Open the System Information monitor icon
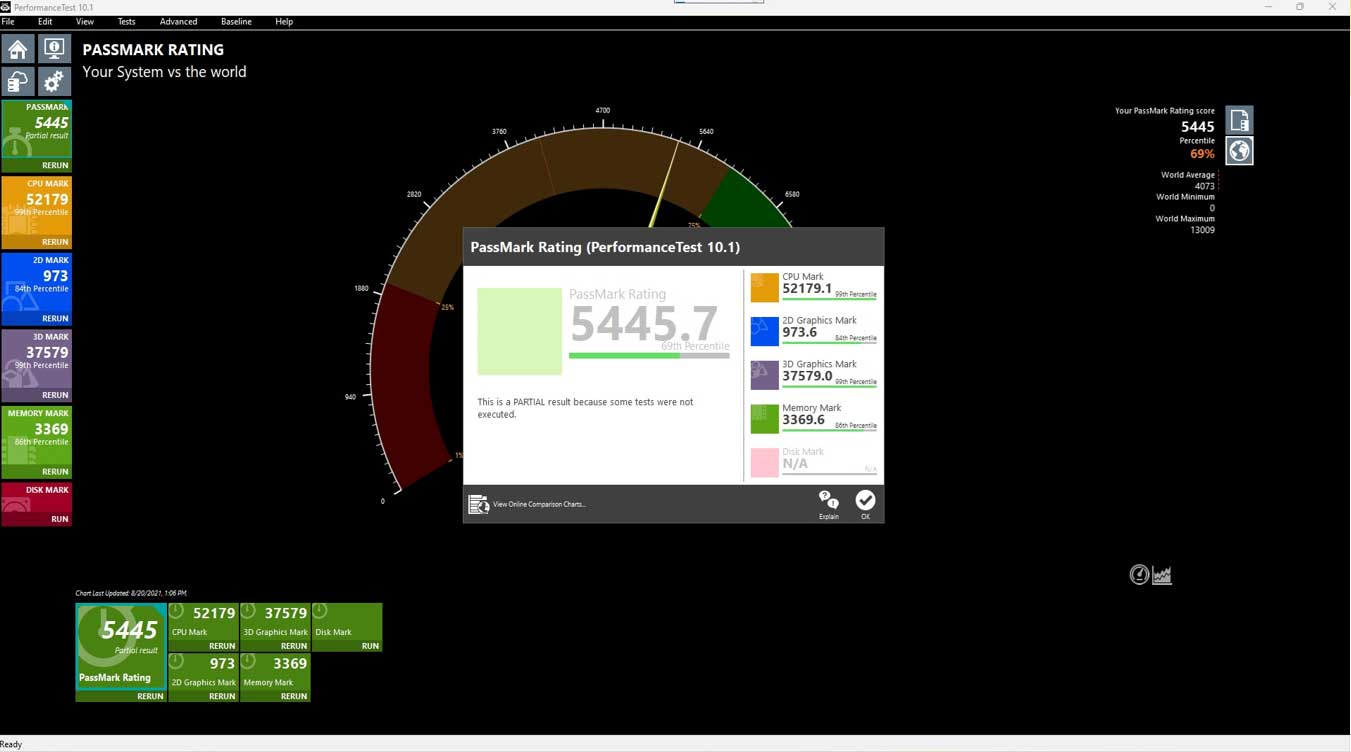 tap(54, 49)
